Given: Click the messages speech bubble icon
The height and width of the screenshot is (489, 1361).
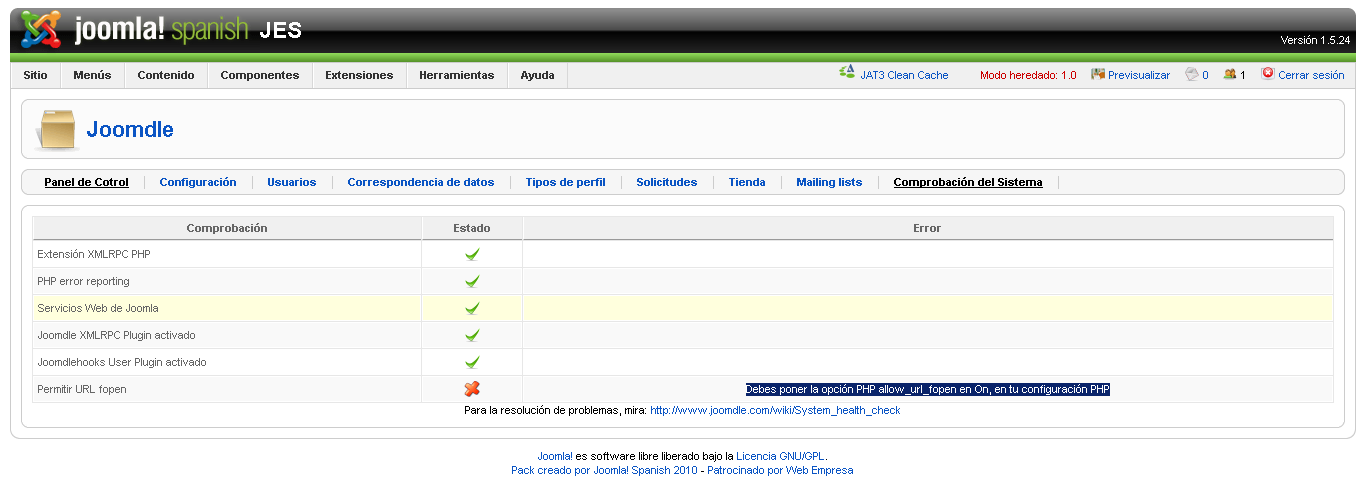Looking at the screenshot, I should click(1191, 74).
